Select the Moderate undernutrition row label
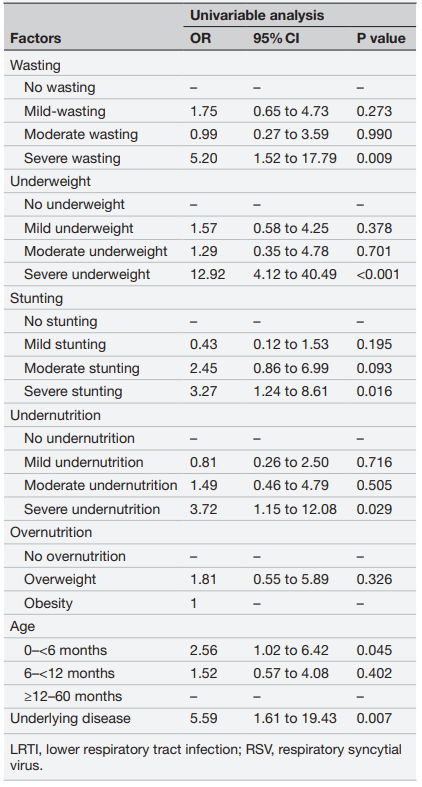Image resolution: width=422 pixels, height=787 pixels. coord(100,485)
